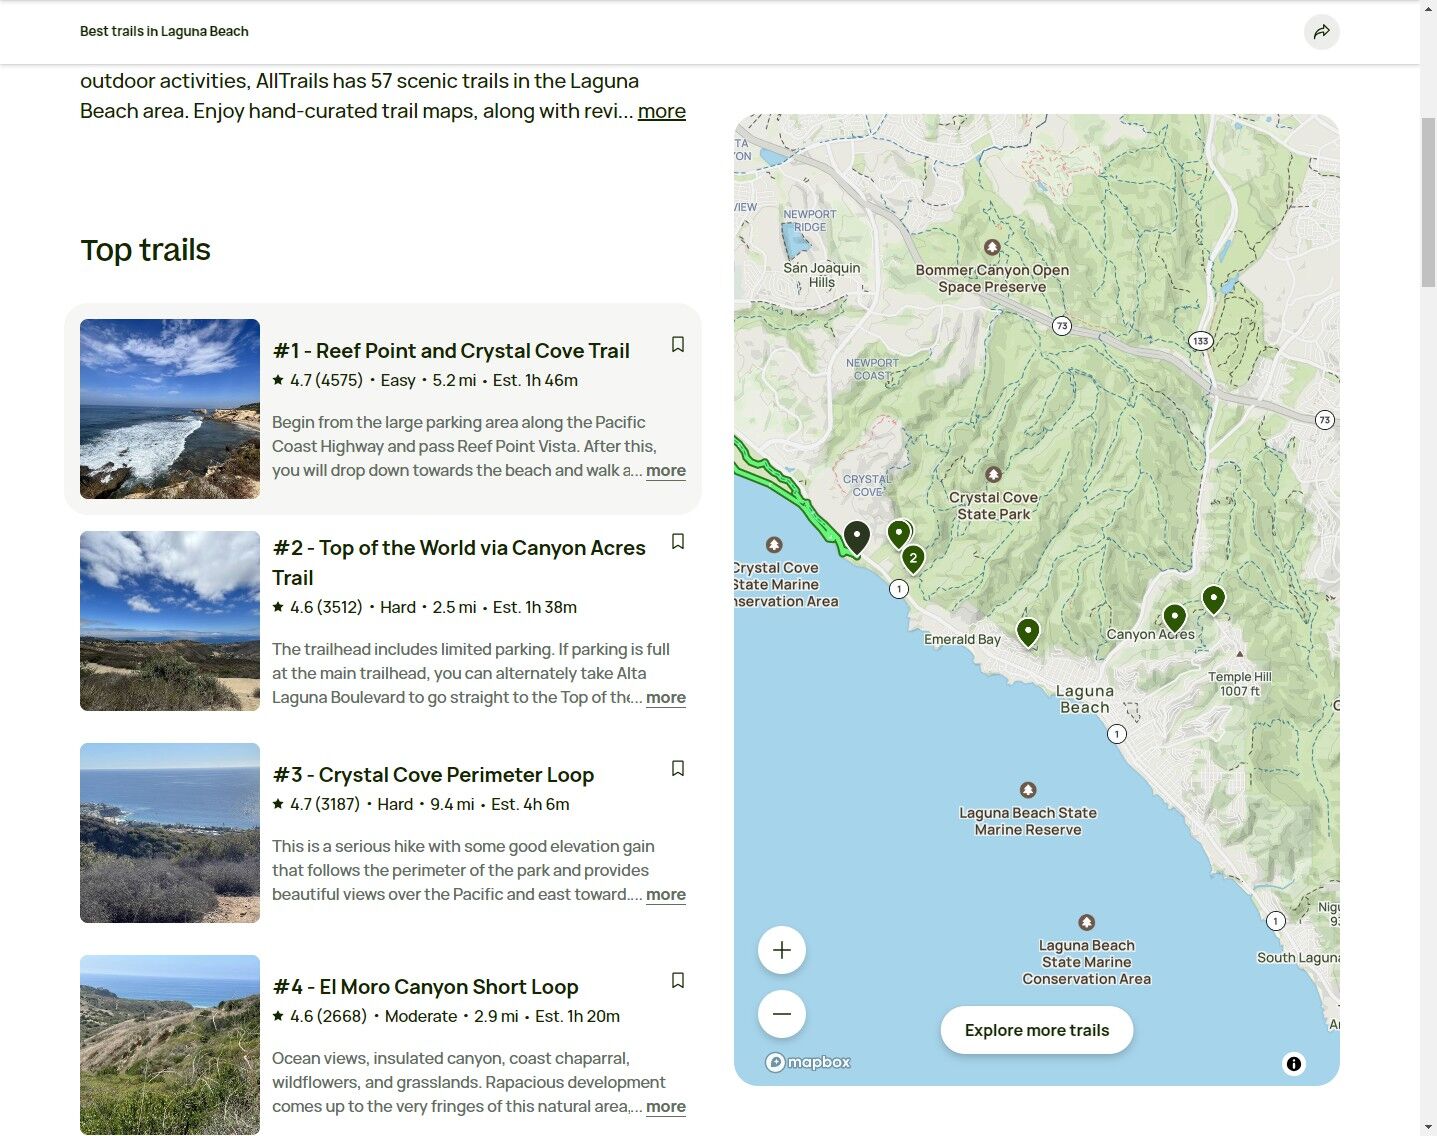Click the Crystal Cove State Marine Conservation Area icon
This screenshot has width=1437, height=1136.
[x=774, y=545]
